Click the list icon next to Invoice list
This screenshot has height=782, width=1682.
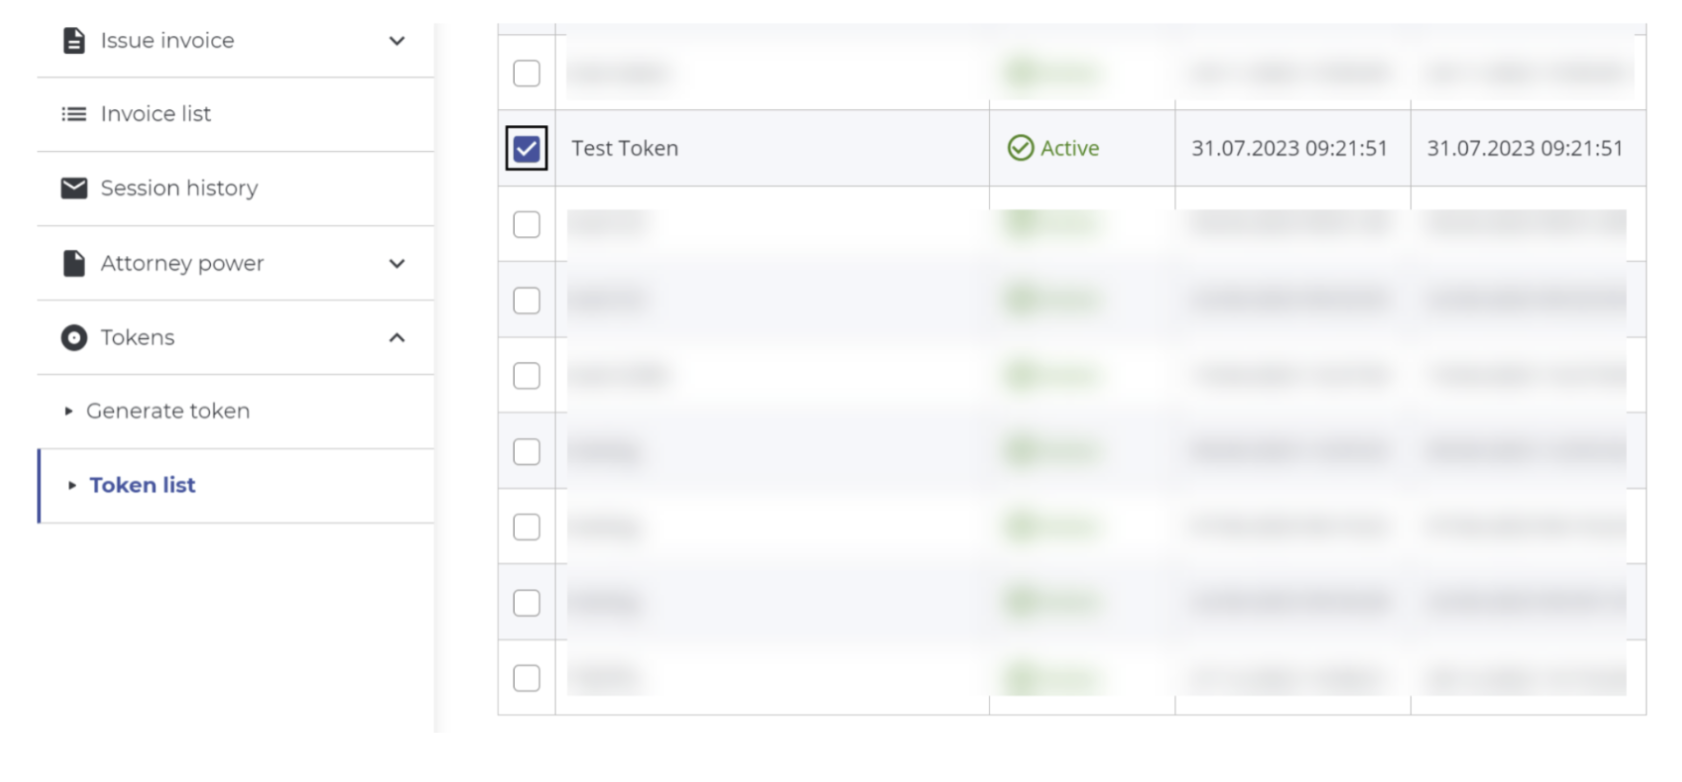74,114
